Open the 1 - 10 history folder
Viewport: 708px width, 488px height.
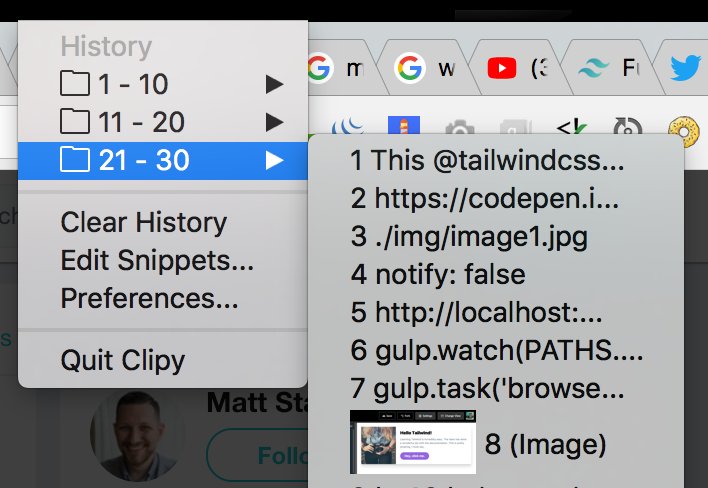tap(163, 84)
